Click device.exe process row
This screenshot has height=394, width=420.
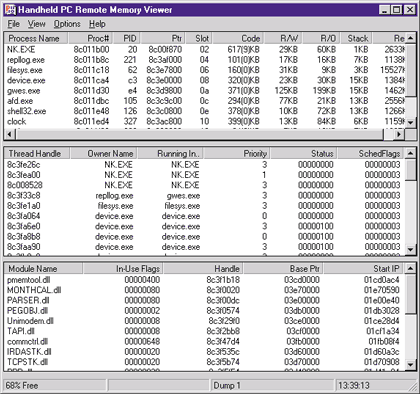coord(205,80)
